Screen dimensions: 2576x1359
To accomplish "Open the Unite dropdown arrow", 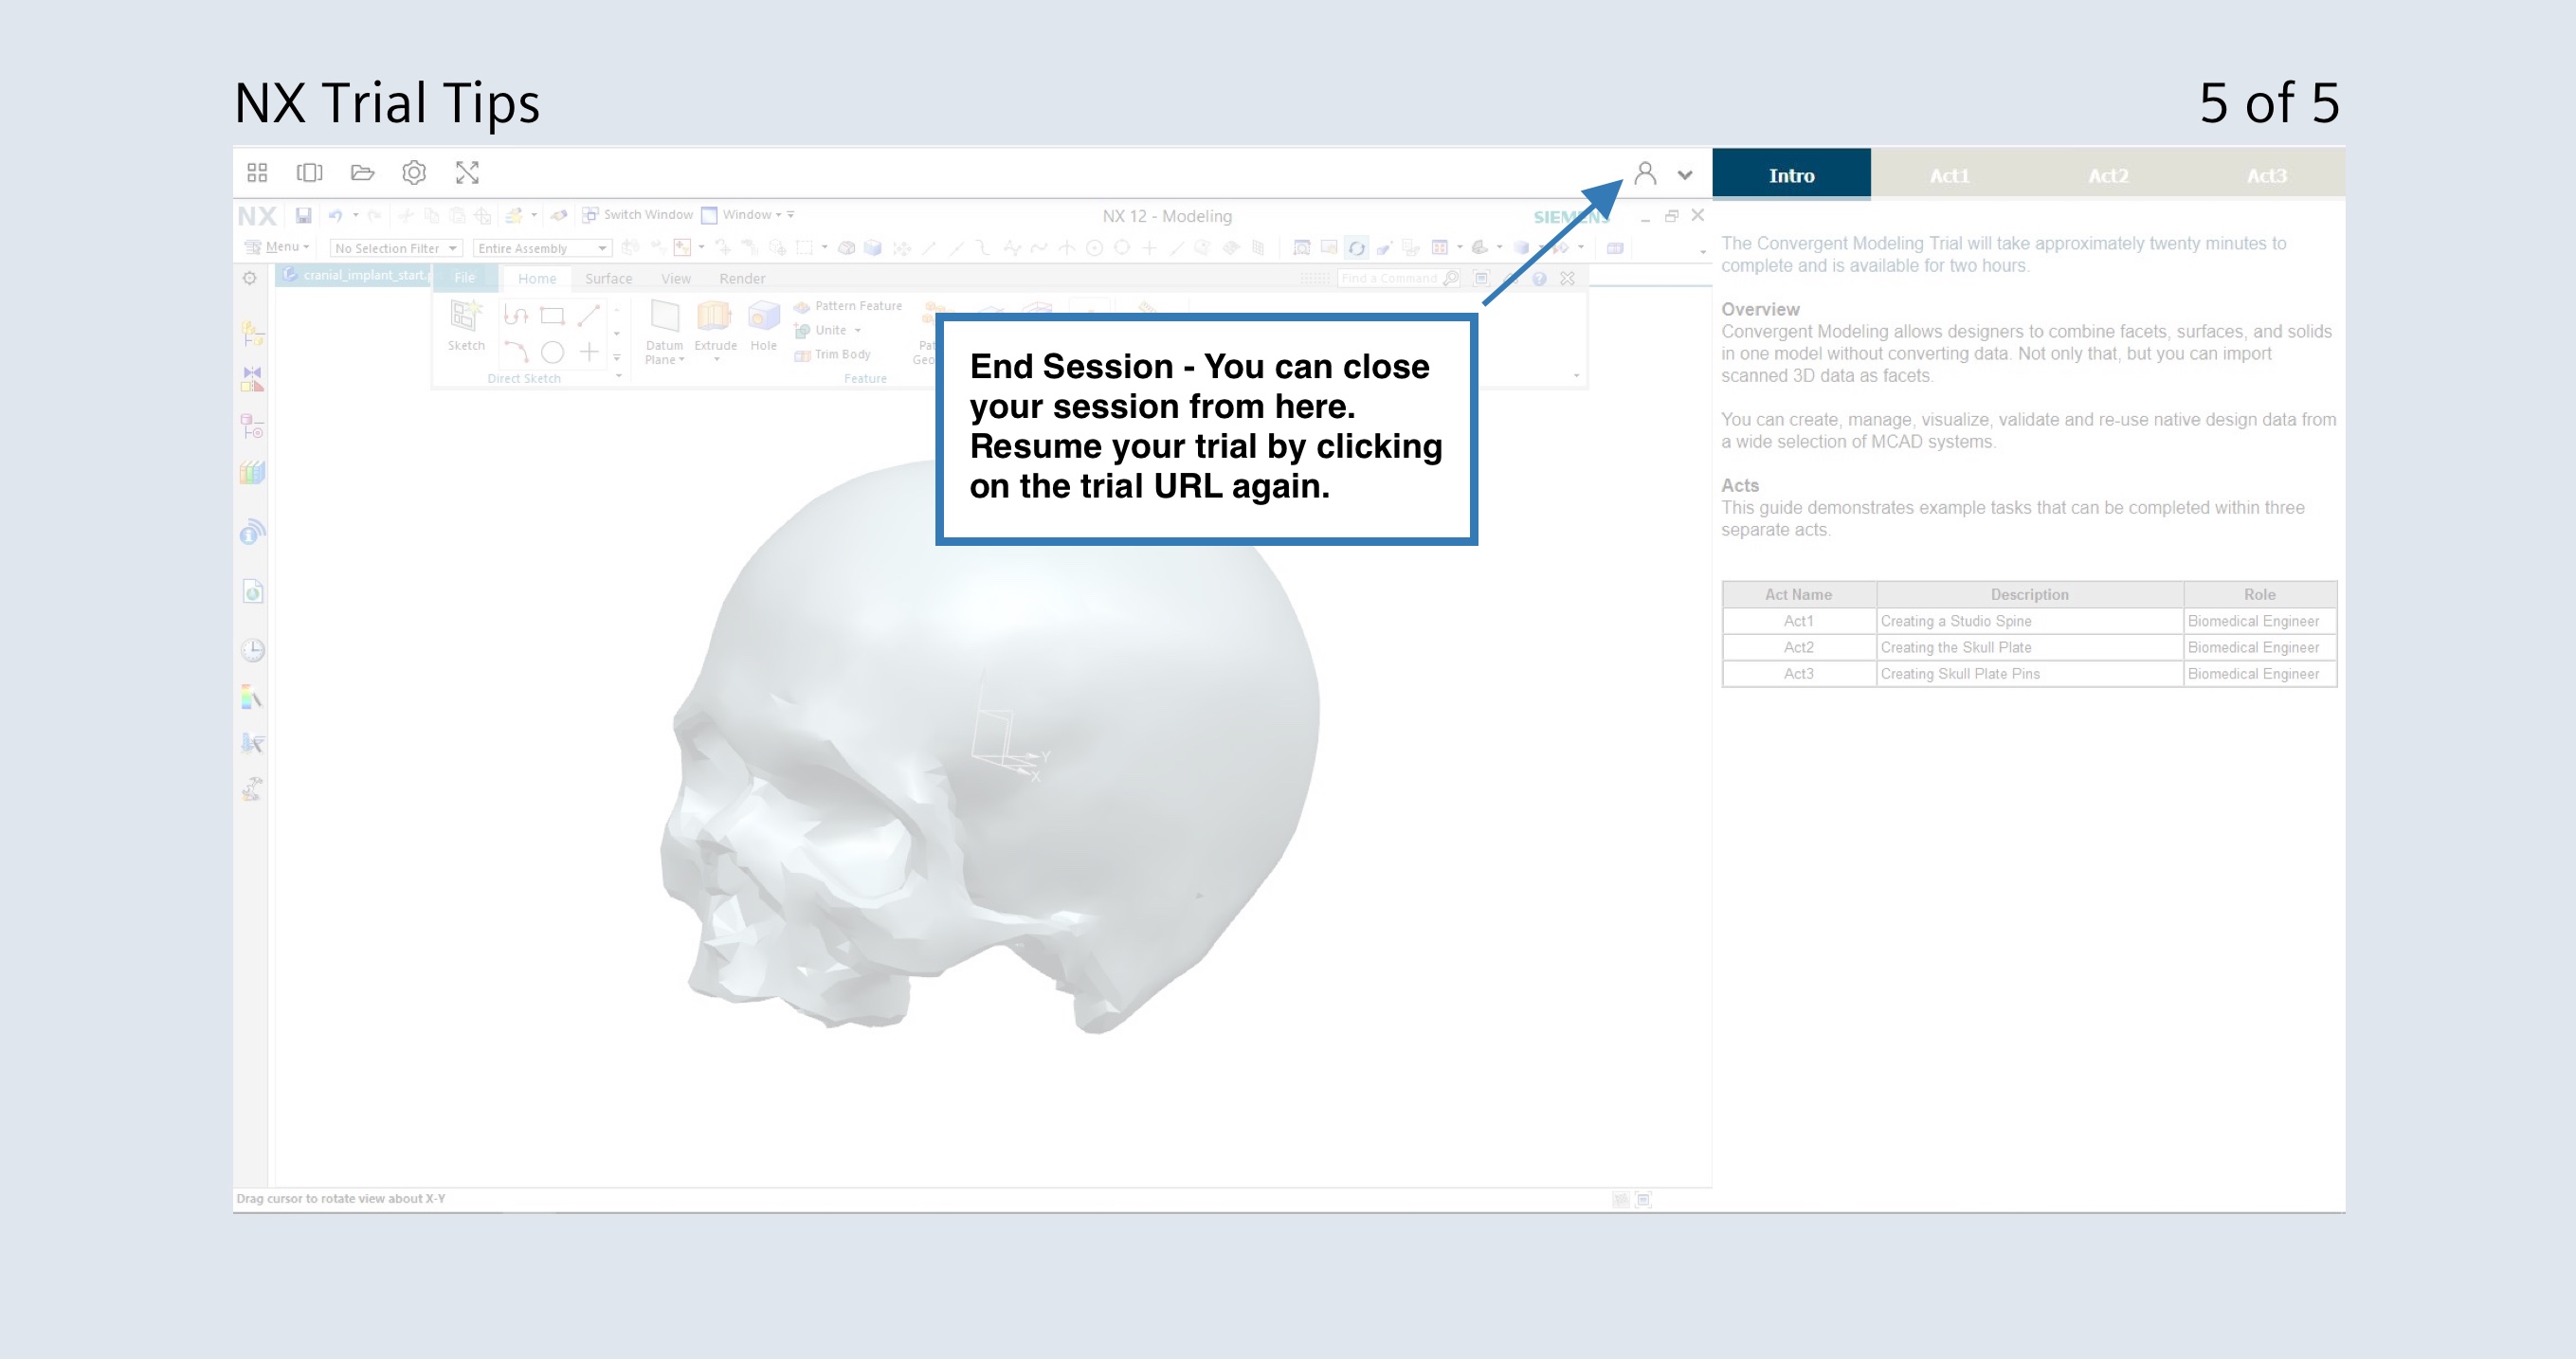I will [x=858, y=330].
